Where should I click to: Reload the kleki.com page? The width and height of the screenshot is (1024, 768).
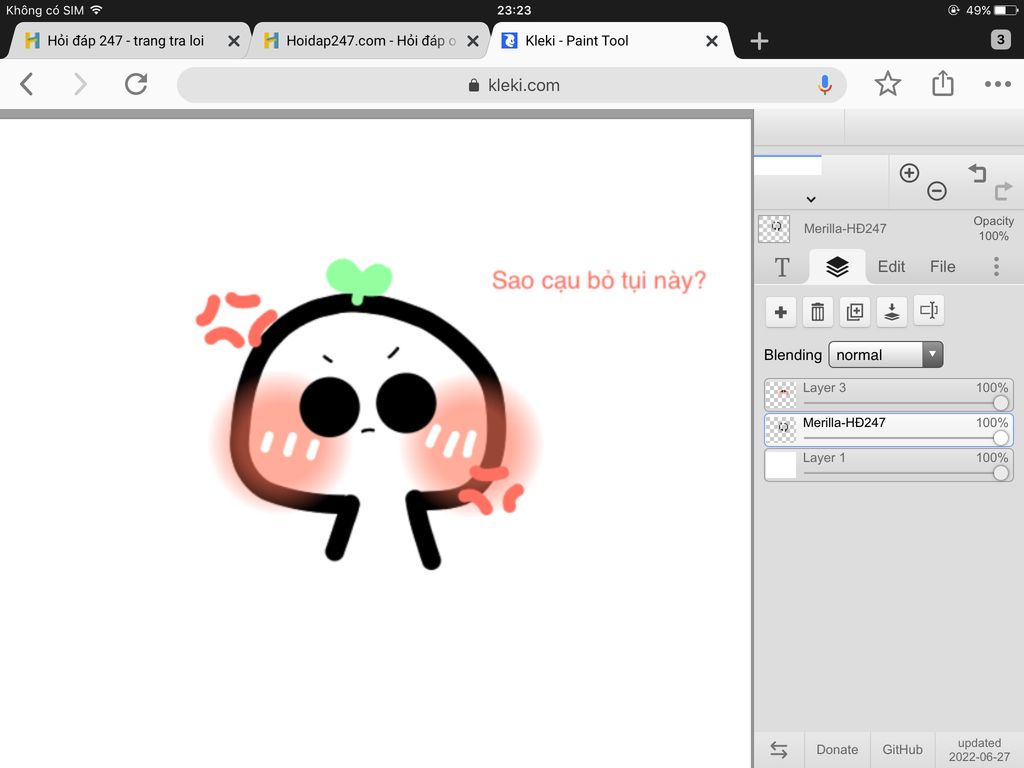(x=136, y=84)
